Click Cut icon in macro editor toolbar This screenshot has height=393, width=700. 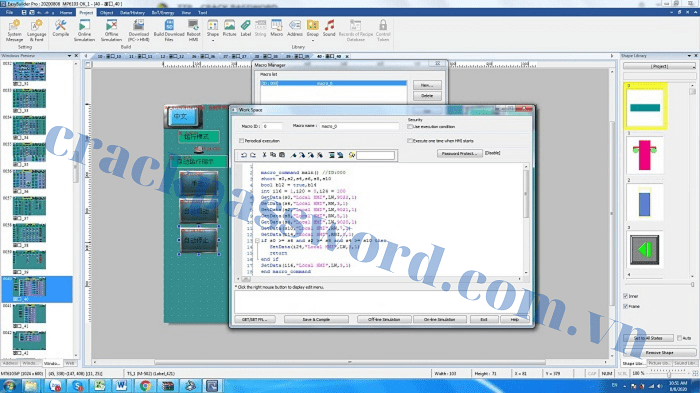(x=264, y=155)
